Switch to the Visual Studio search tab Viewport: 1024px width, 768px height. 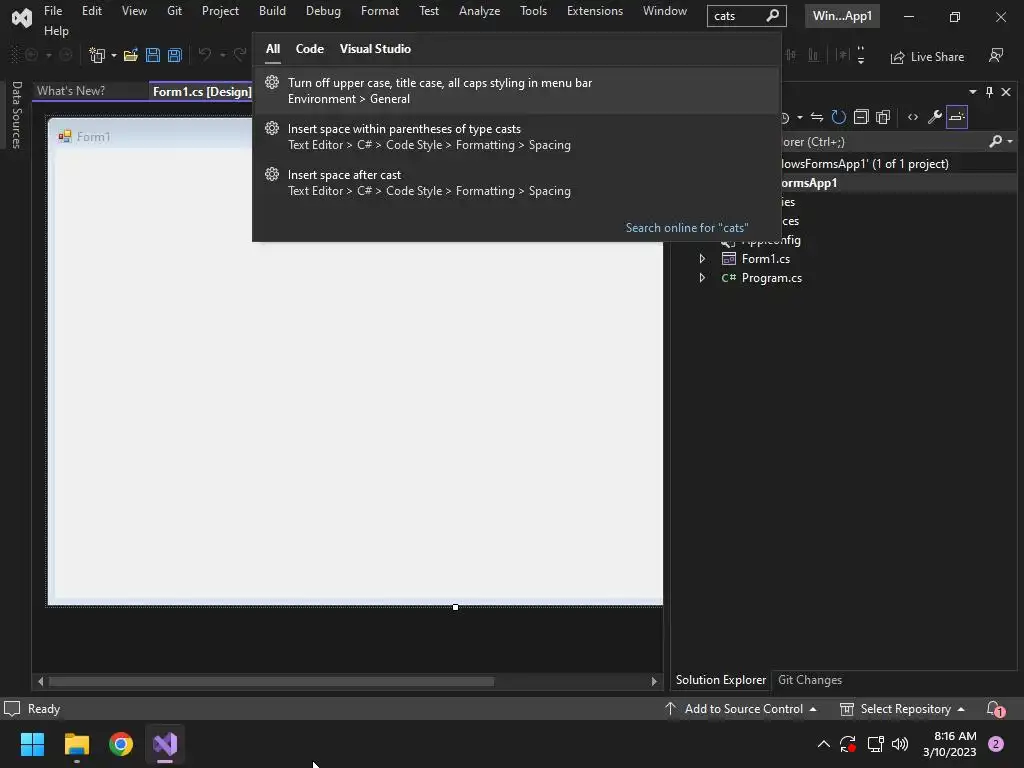(375, 49)
